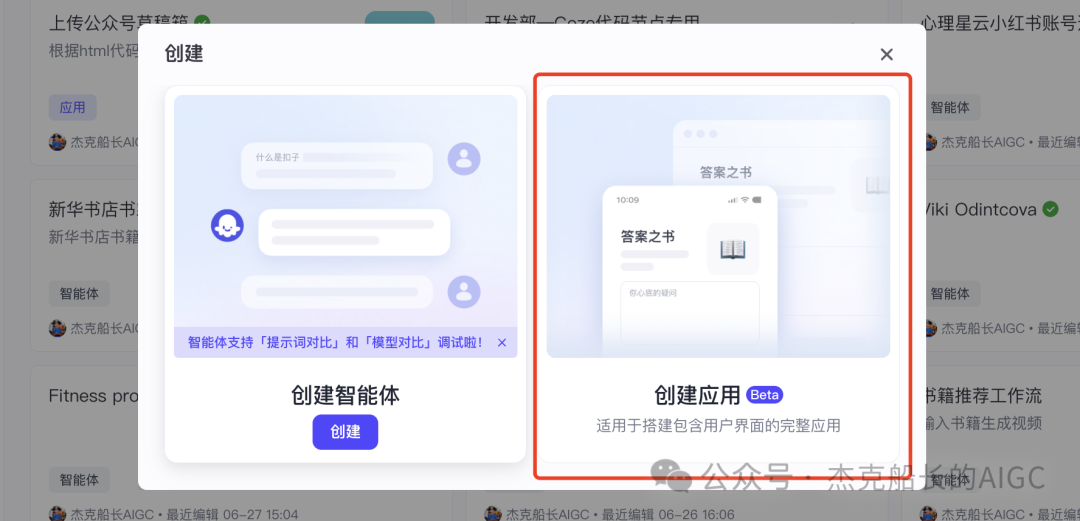Open the Viki Odintcova card behind dialog
The width and height of the screenshot is (1080, 521).
pos(982,210)
